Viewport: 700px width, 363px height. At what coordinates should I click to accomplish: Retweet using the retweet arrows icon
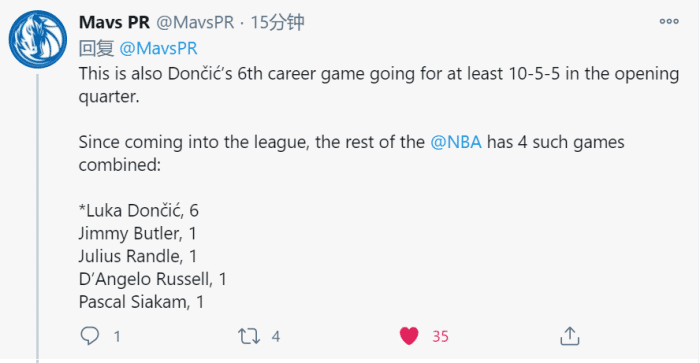[x=249, y=336]
